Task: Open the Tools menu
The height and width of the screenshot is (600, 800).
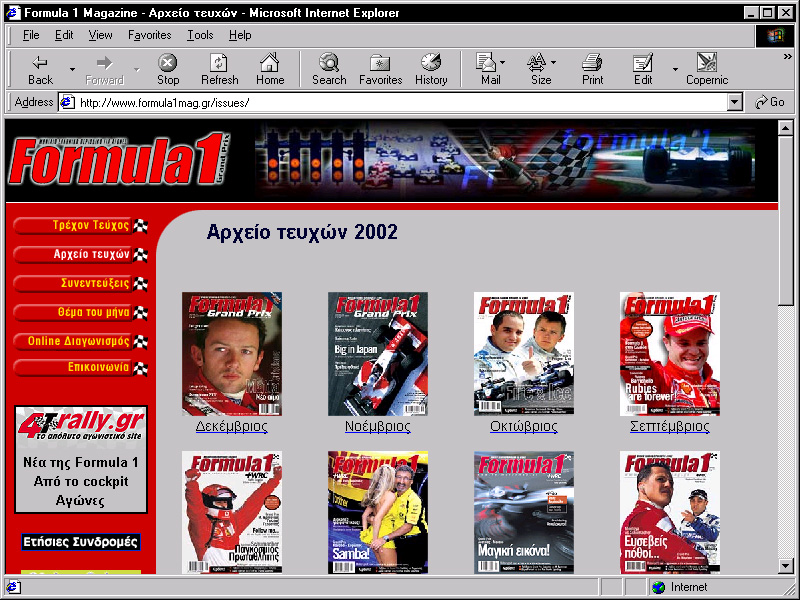Action: (x=200, y=35)
